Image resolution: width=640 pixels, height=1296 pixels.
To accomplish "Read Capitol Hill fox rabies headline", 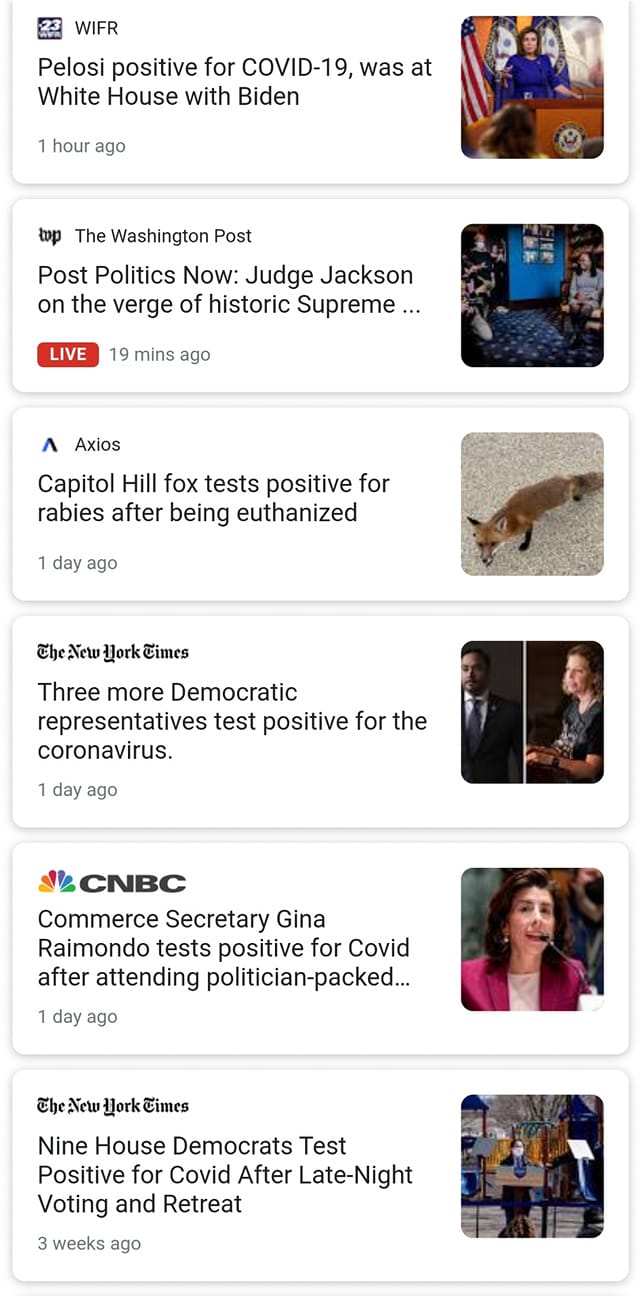I will point(213,498).
